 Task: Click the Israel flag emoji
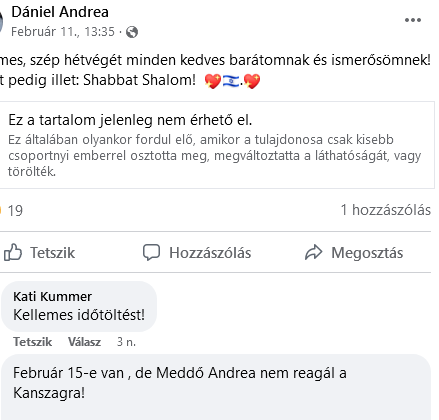coord(231,81)
